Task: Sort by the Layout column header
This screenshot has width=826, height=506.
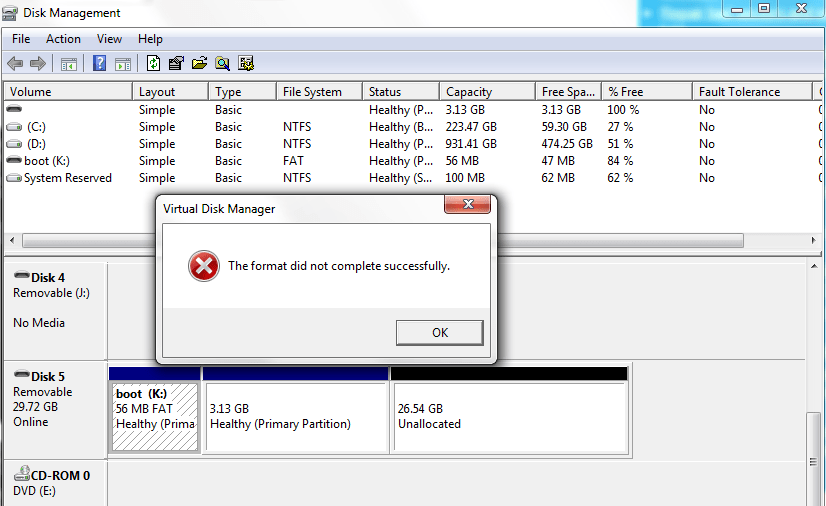Action: [170, 92]
